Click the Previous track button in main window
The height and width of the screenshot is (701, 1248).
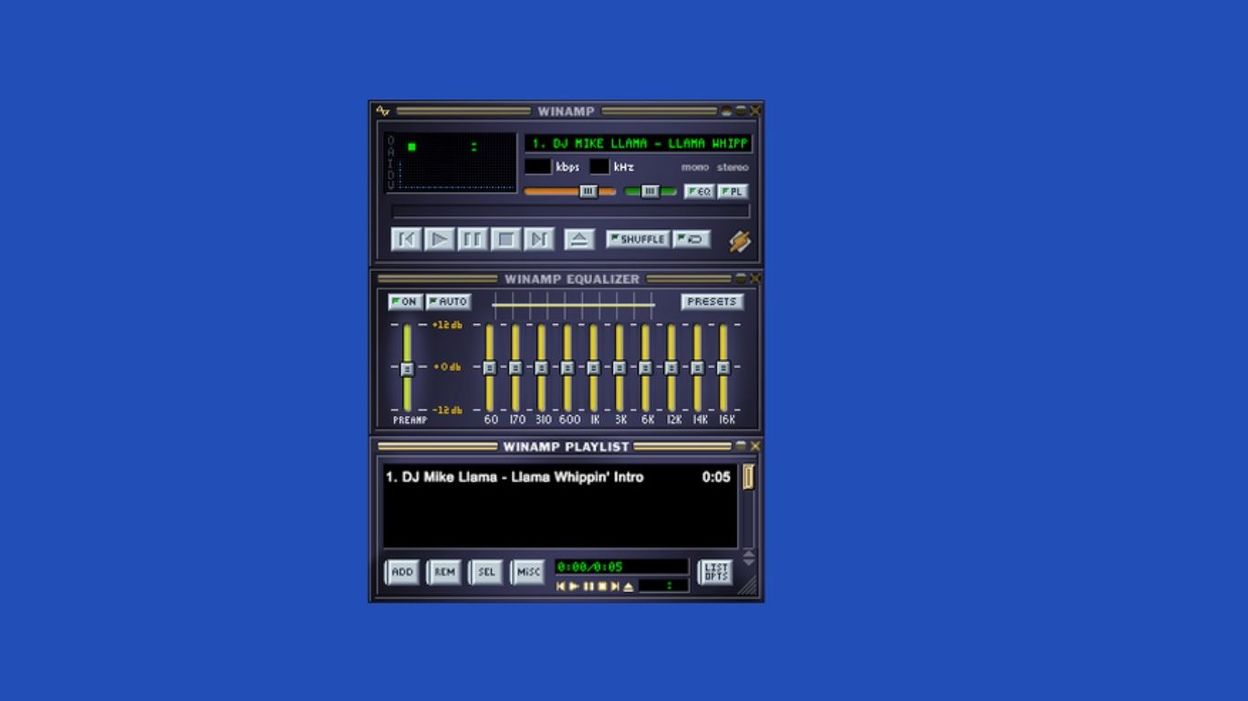click(x=406, y=239)
